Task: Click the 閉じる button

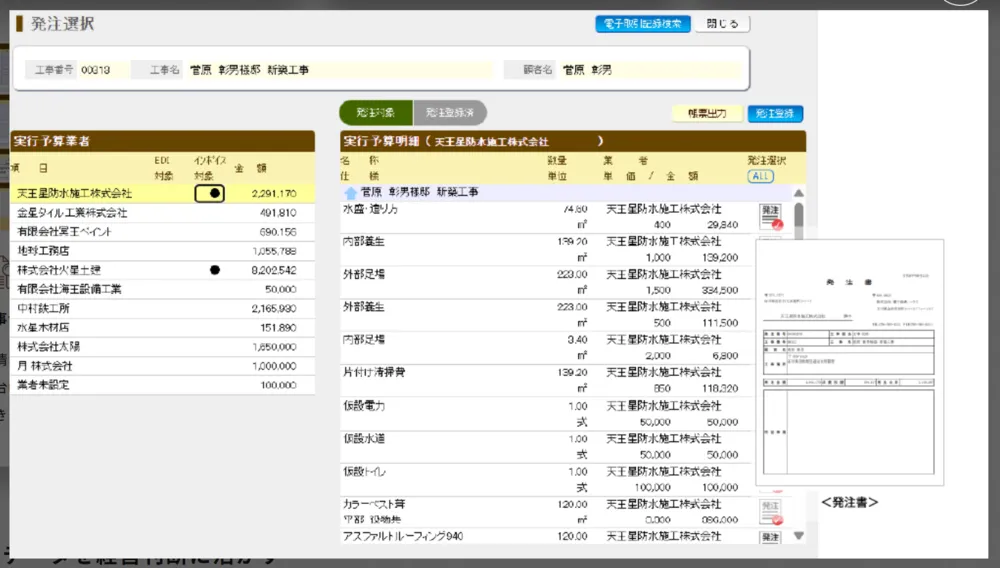Action: pos(722,24)
